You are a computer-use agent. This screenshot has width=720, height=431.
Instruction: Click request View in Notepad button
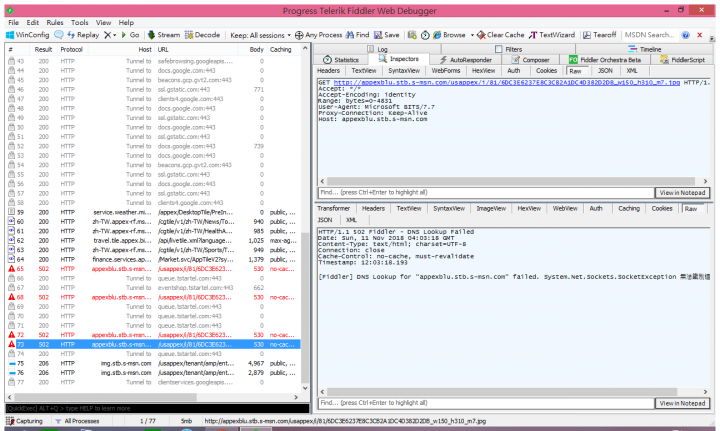(x=682, y=193)
